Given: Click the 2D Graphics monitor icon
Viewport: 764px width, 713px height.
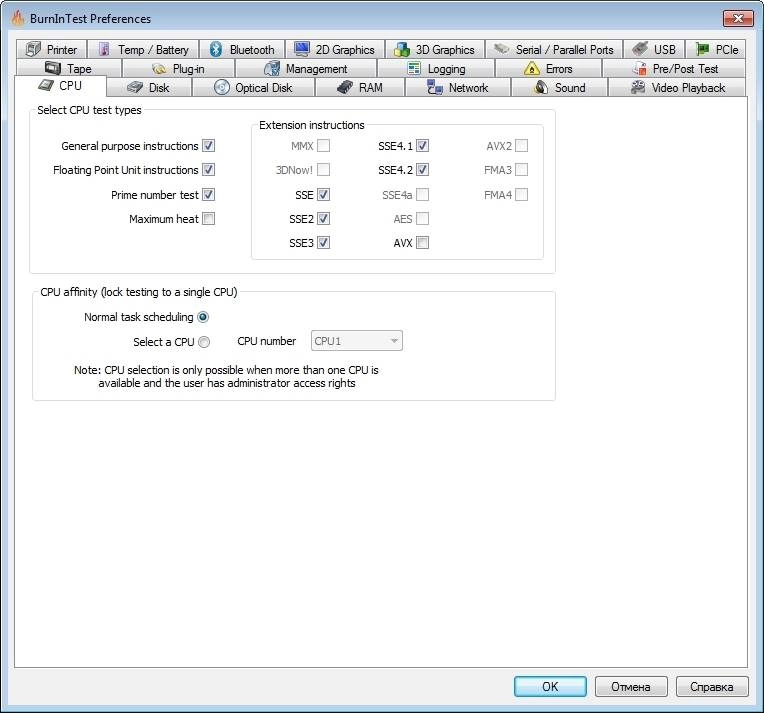Looking at the screenshot, I should (302, 49).
